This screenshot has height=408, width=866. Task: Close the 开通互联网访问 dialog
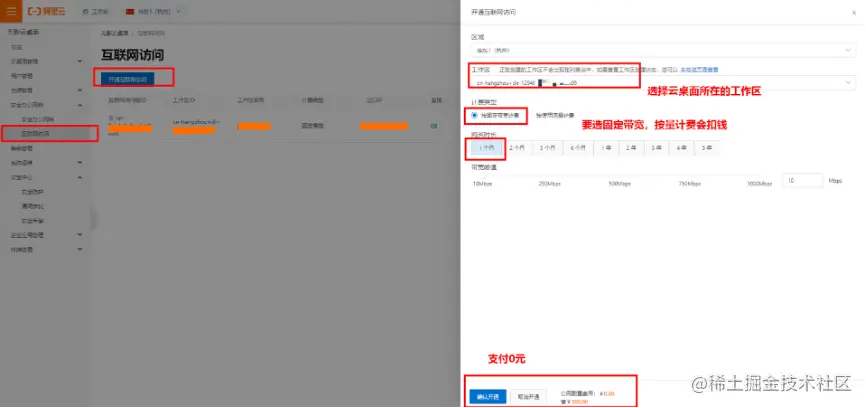[x=854, y=12]
